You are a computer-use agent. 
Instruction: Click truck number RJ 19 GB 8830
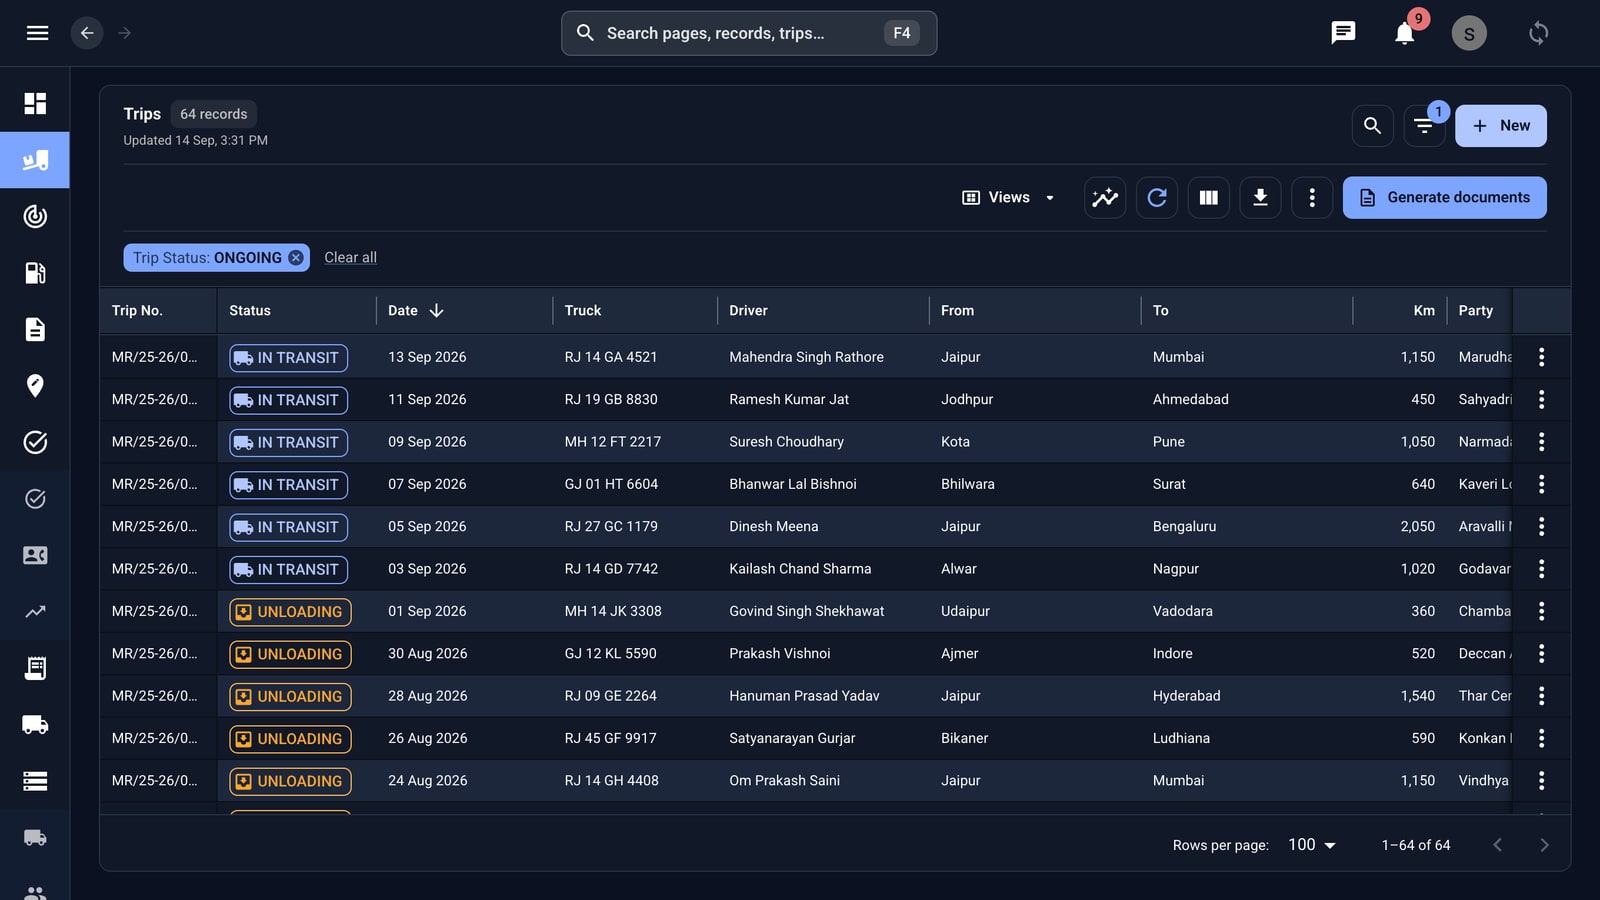click(x=611, y=399)
